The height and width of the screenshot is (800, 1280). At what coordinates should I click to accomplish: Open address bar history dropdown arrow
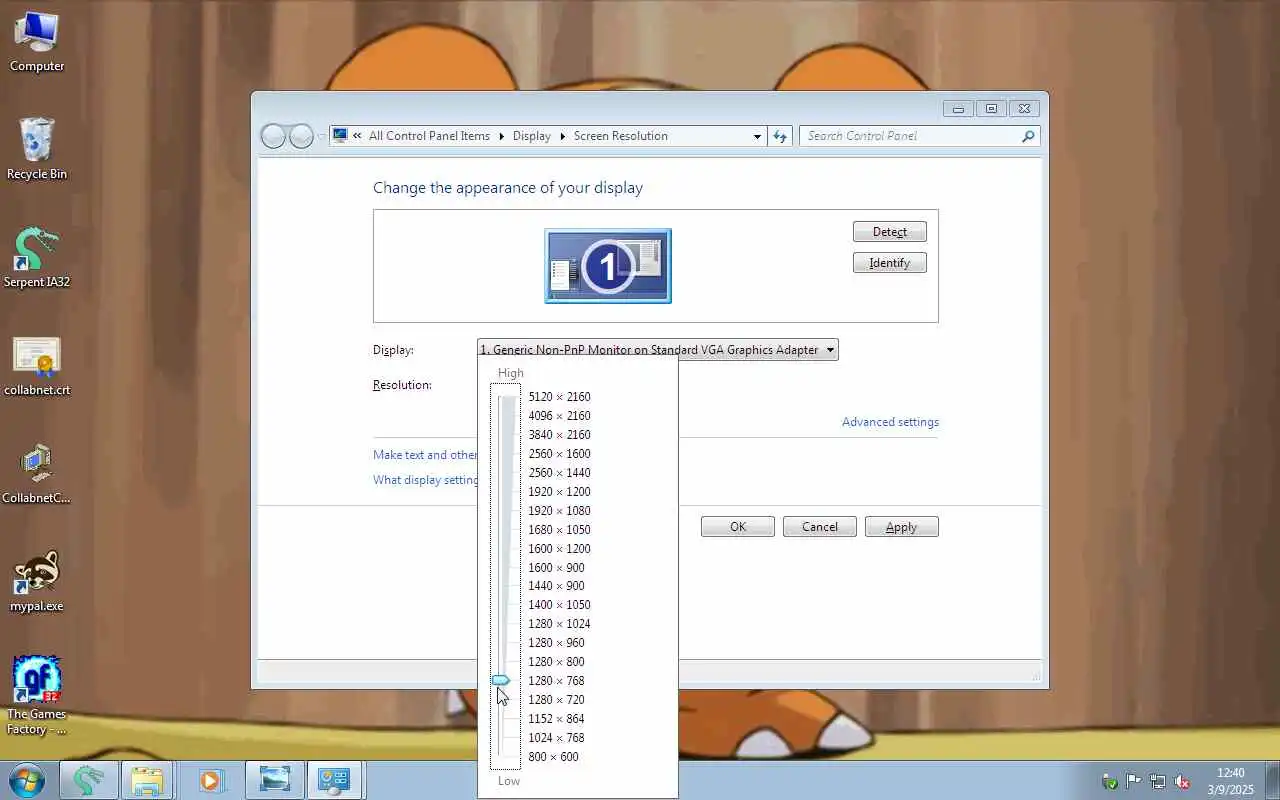757,137
